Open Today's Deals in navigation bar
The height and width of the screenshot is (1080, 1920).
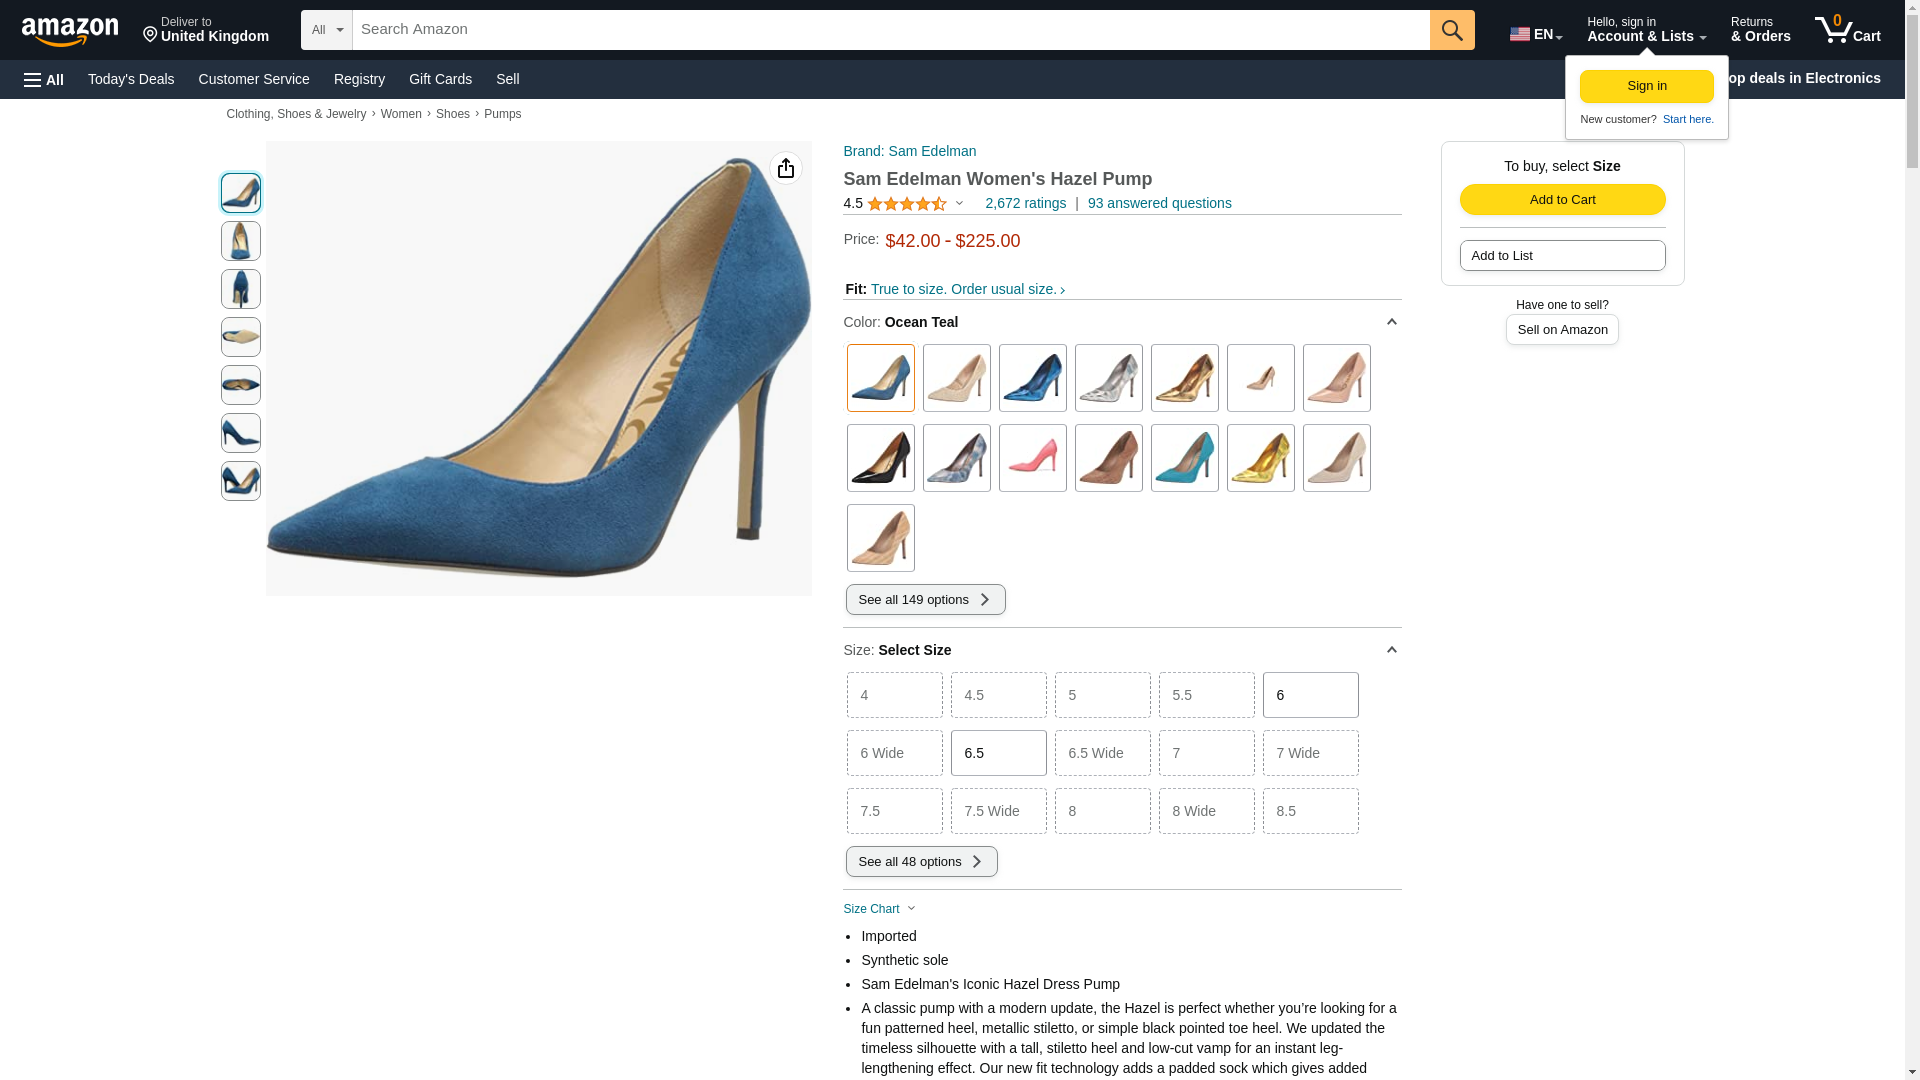click(131, 79)
